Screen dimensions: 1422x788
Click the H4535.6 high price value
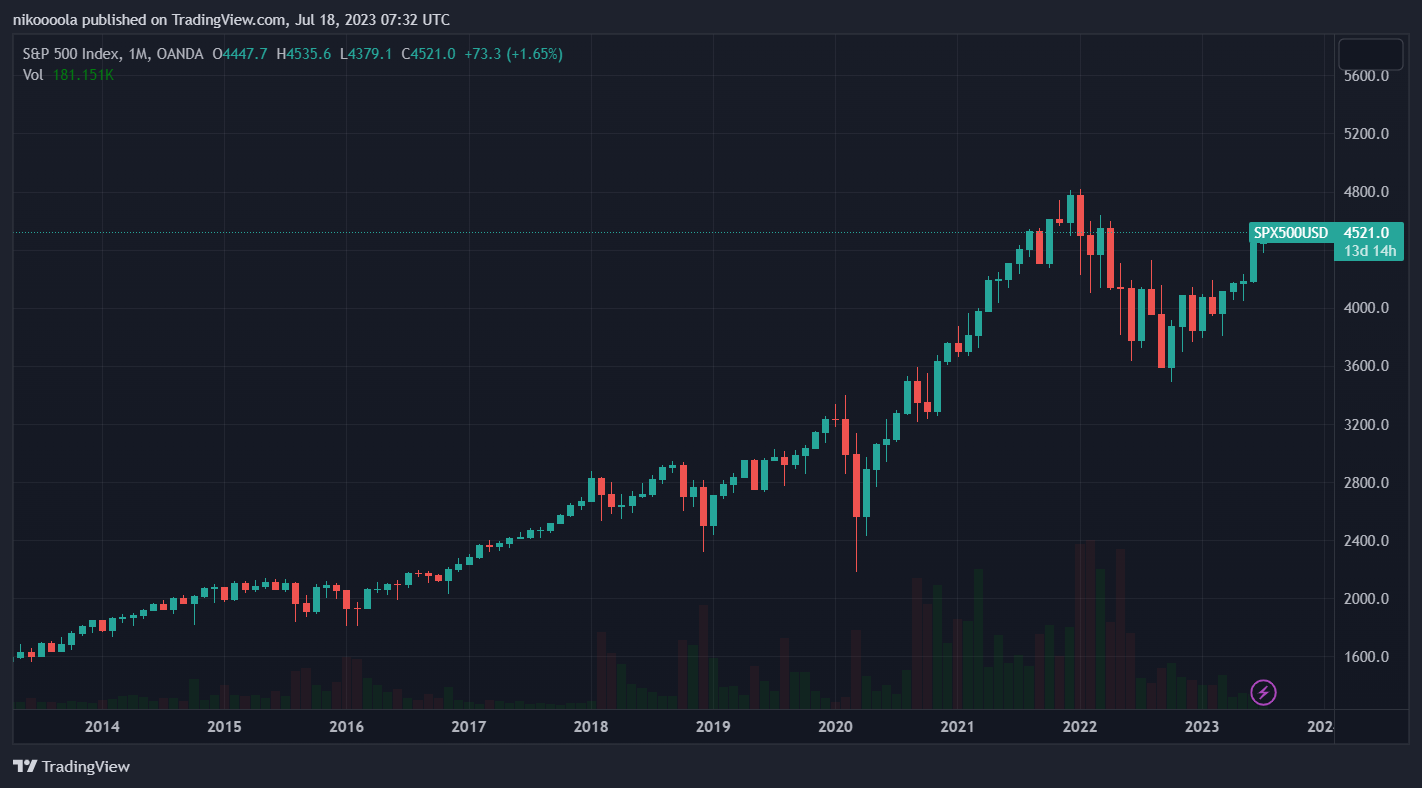[x=304, y=54]
